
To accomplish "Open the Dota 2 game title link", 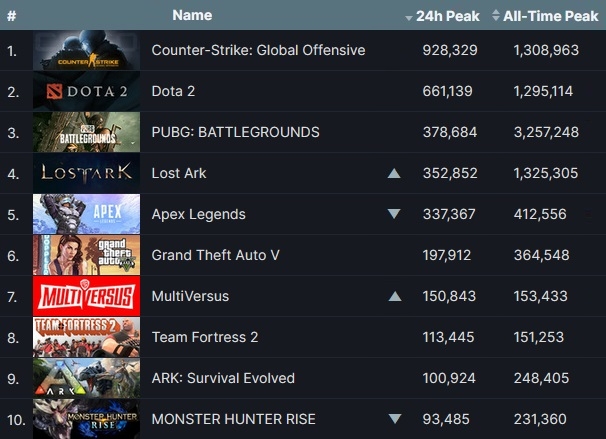I will click(173, 91).
